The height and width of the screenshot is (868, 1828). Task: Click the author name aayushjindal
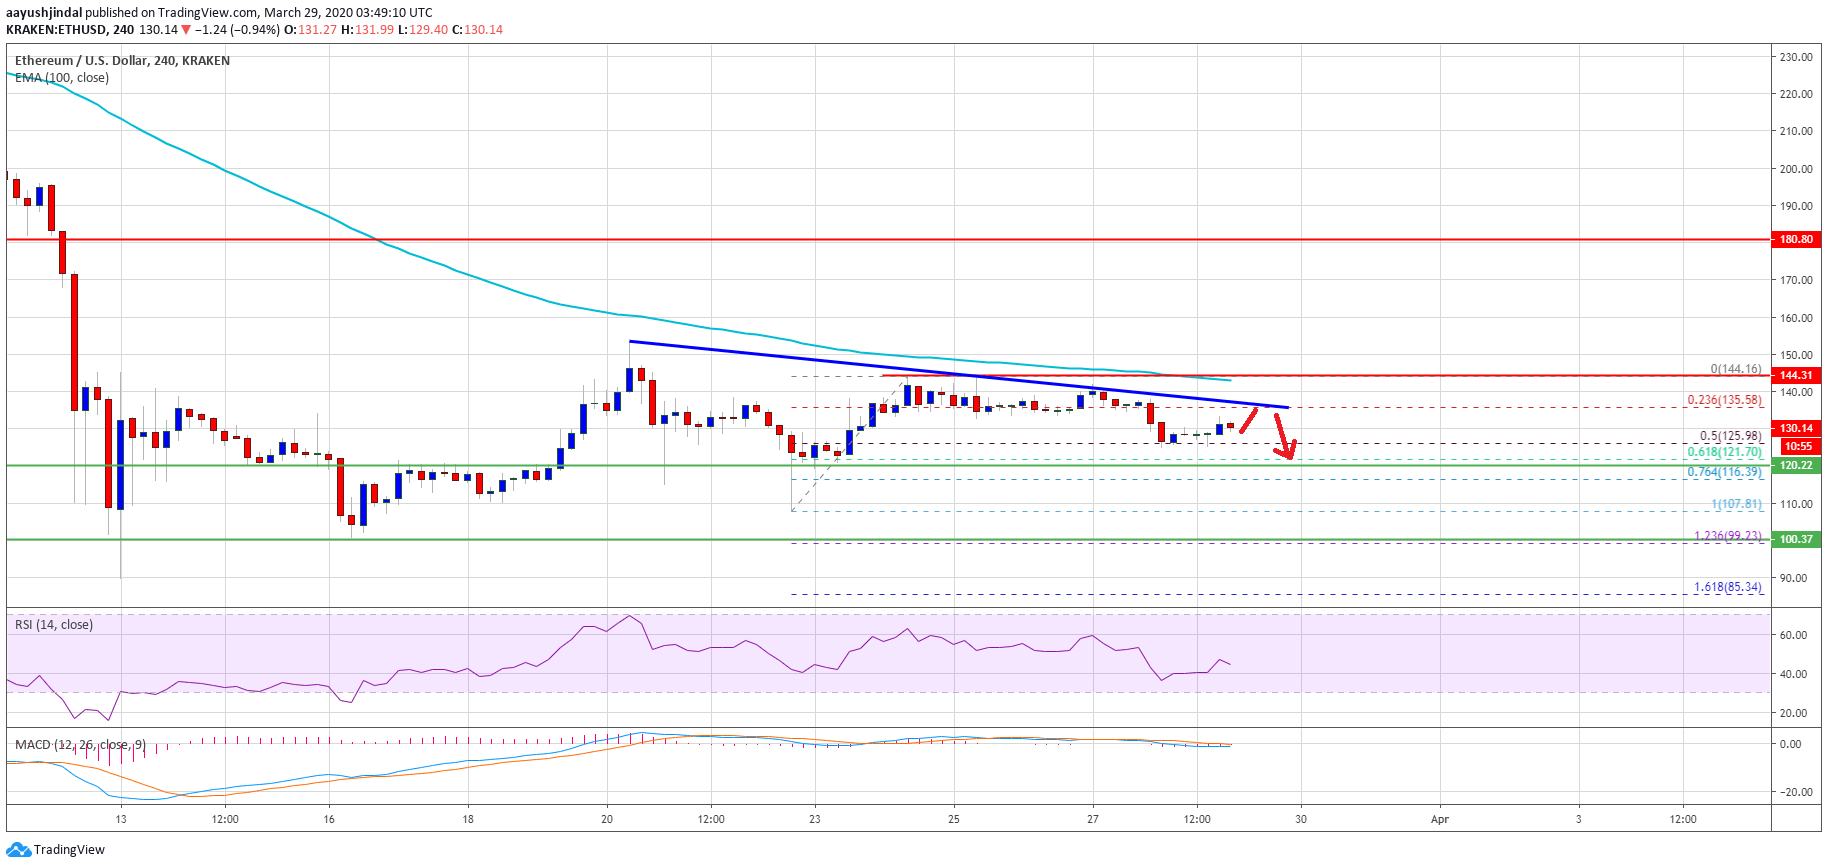point(44,13)
